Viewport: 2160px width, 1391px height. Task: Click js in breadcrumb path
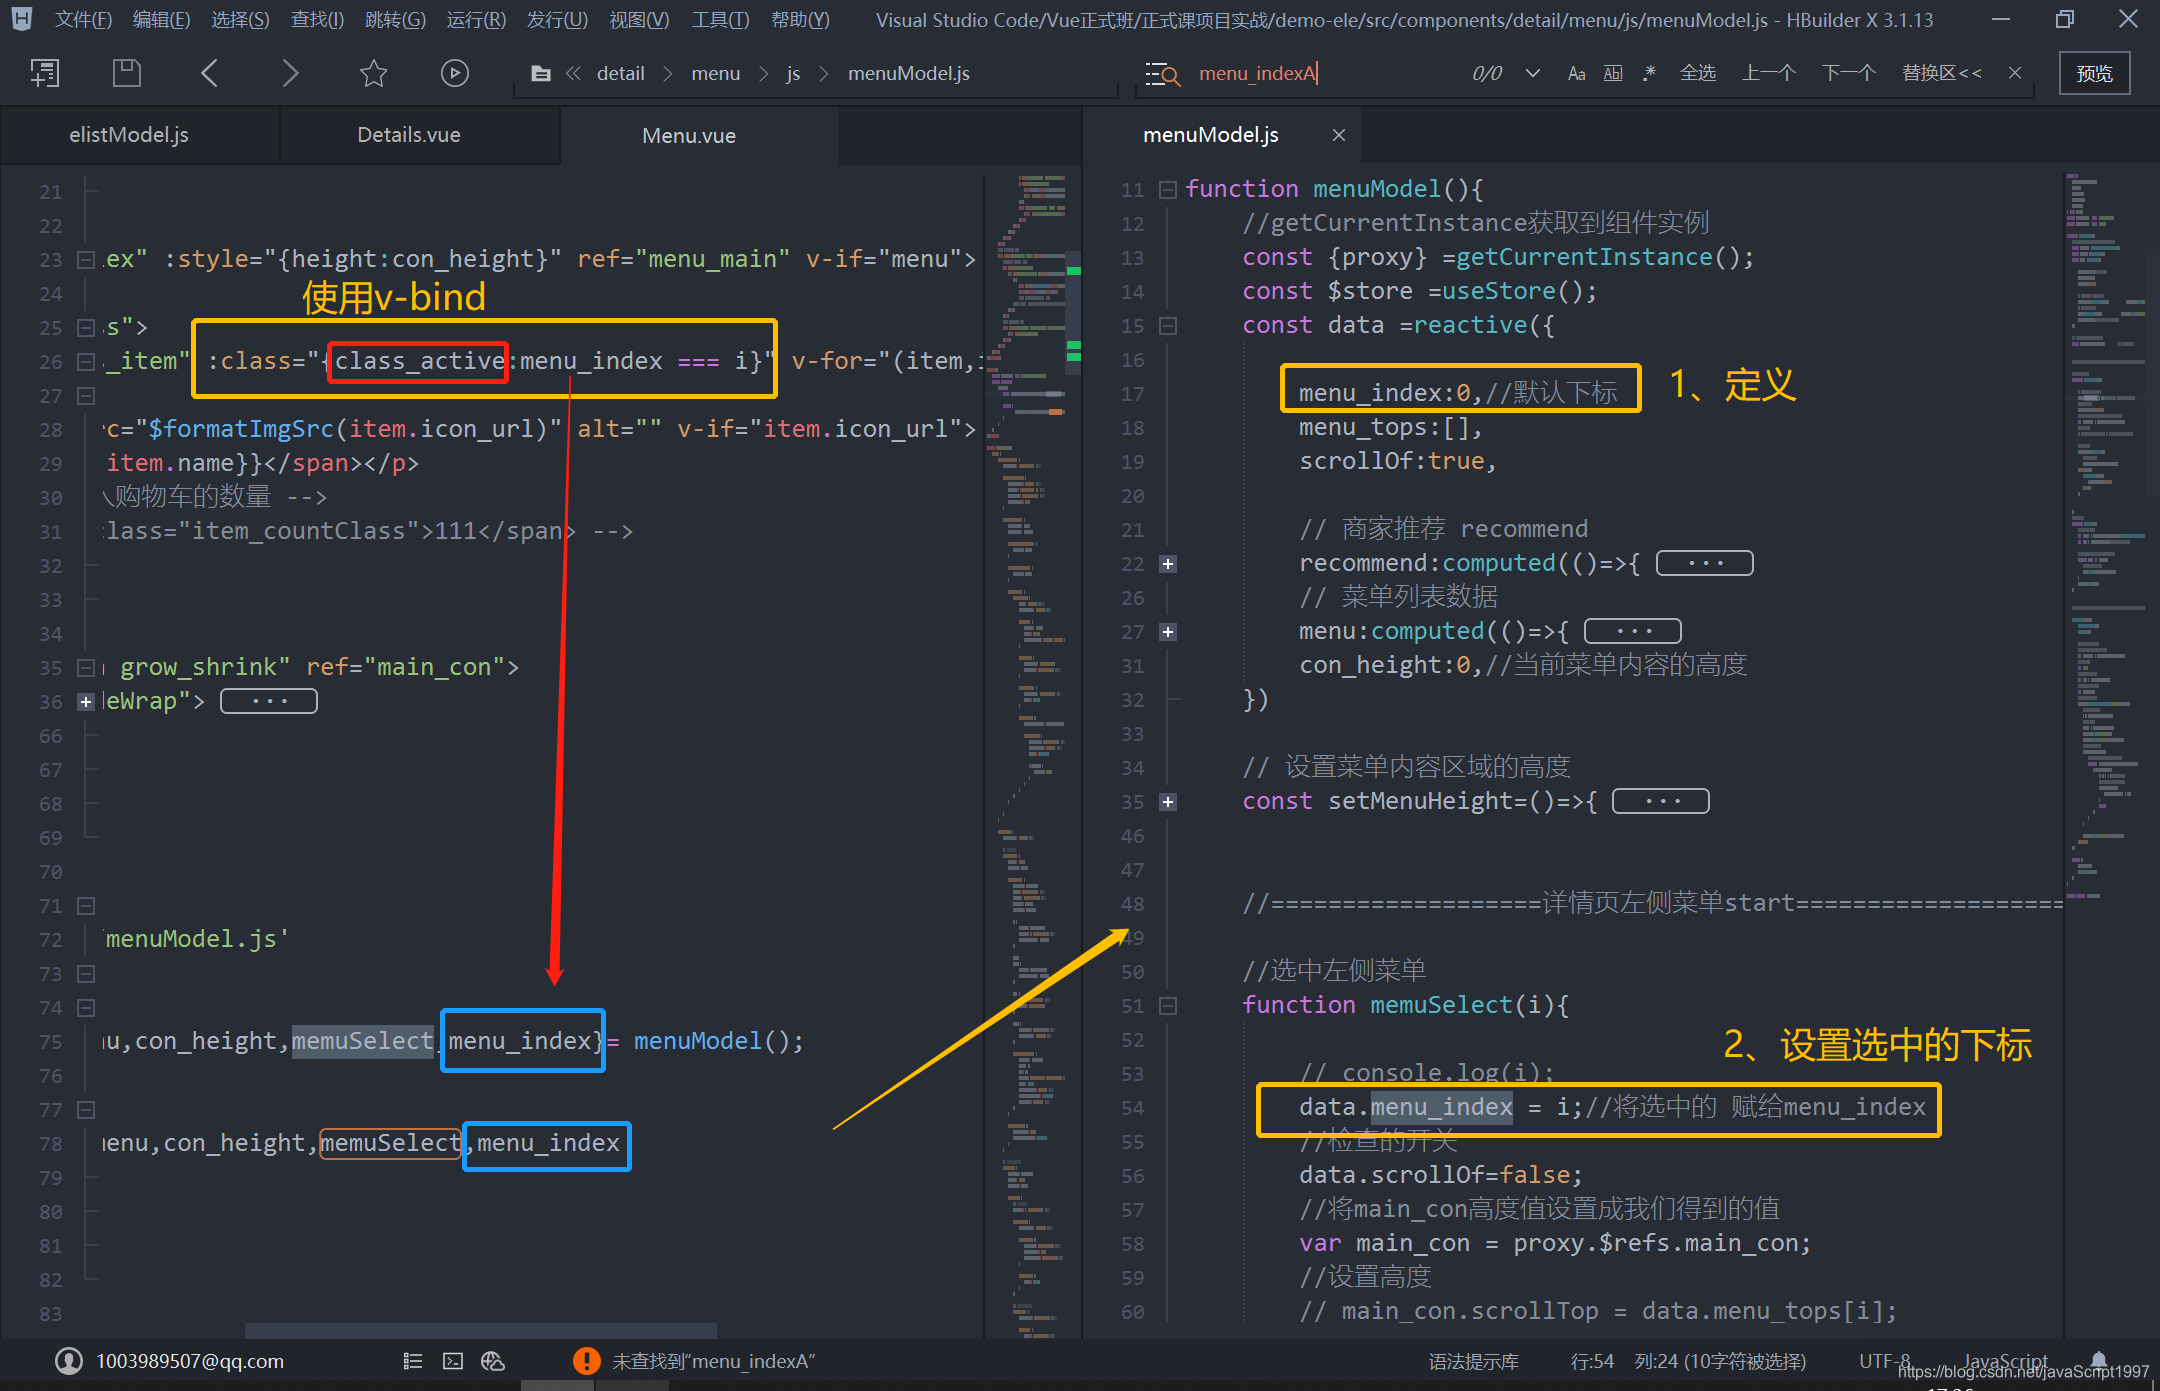(x=793, y=74)
